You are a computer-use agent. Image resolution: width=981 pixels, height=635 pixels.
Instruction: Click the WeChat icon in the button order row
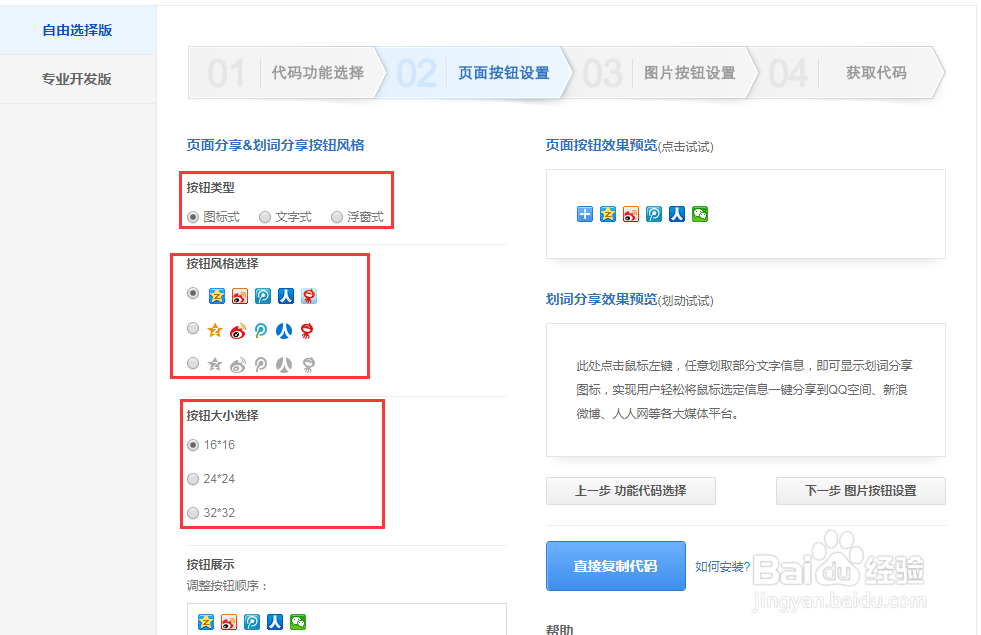[298, 621]
